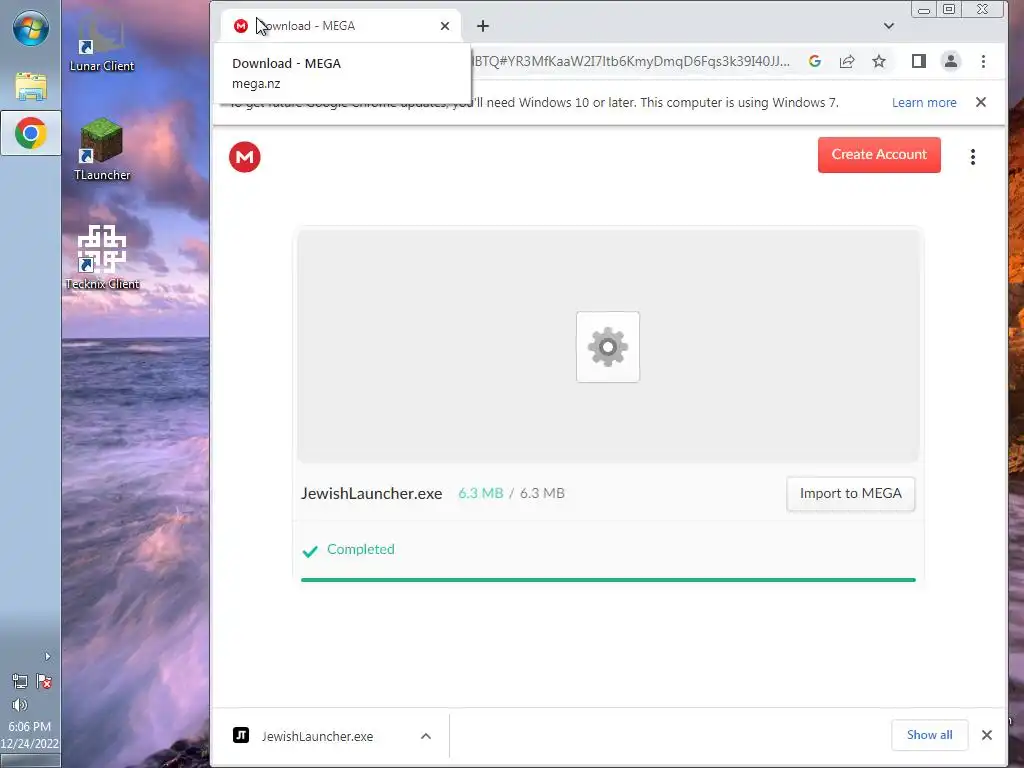This screenshot has width=1024, height=768.
Task: Open the Windows Start orb
Action: click(x=31, y=28)
